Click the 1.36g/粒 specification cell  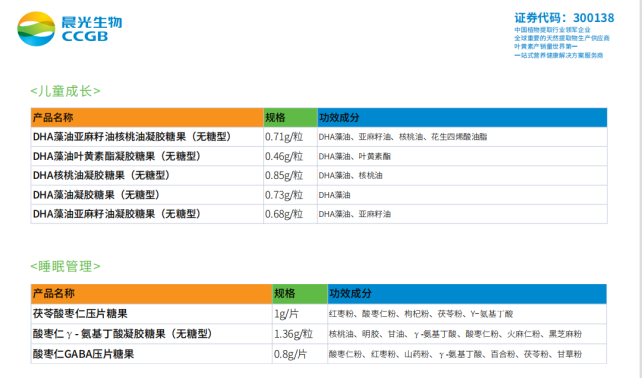click(300, 334)
